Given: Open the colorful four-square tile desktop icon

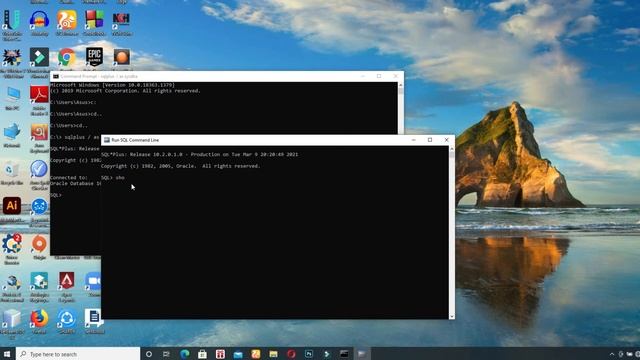Looking at the screenshot, I should tap(94, 20).
